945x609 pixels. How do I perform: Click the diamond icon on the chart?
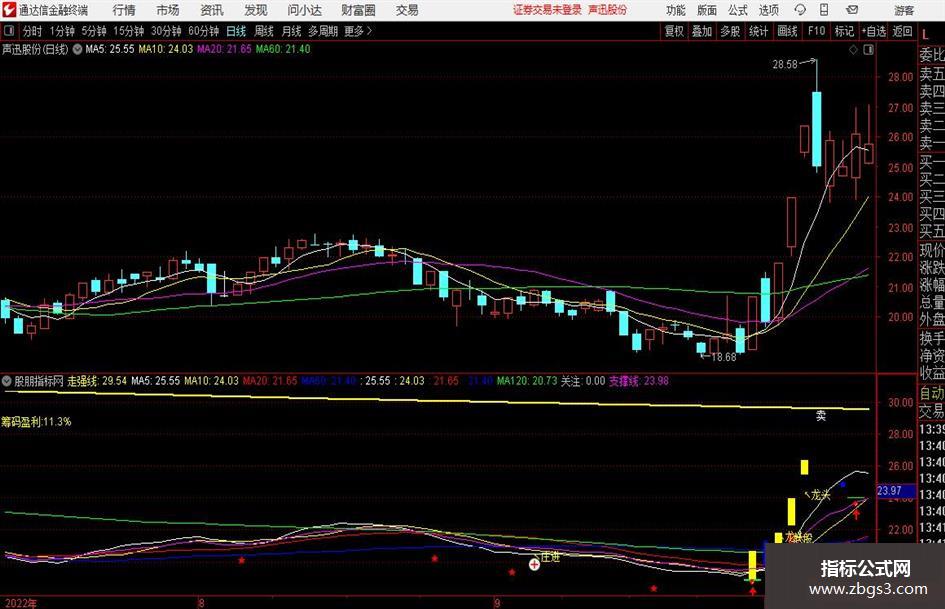(853, 50)
